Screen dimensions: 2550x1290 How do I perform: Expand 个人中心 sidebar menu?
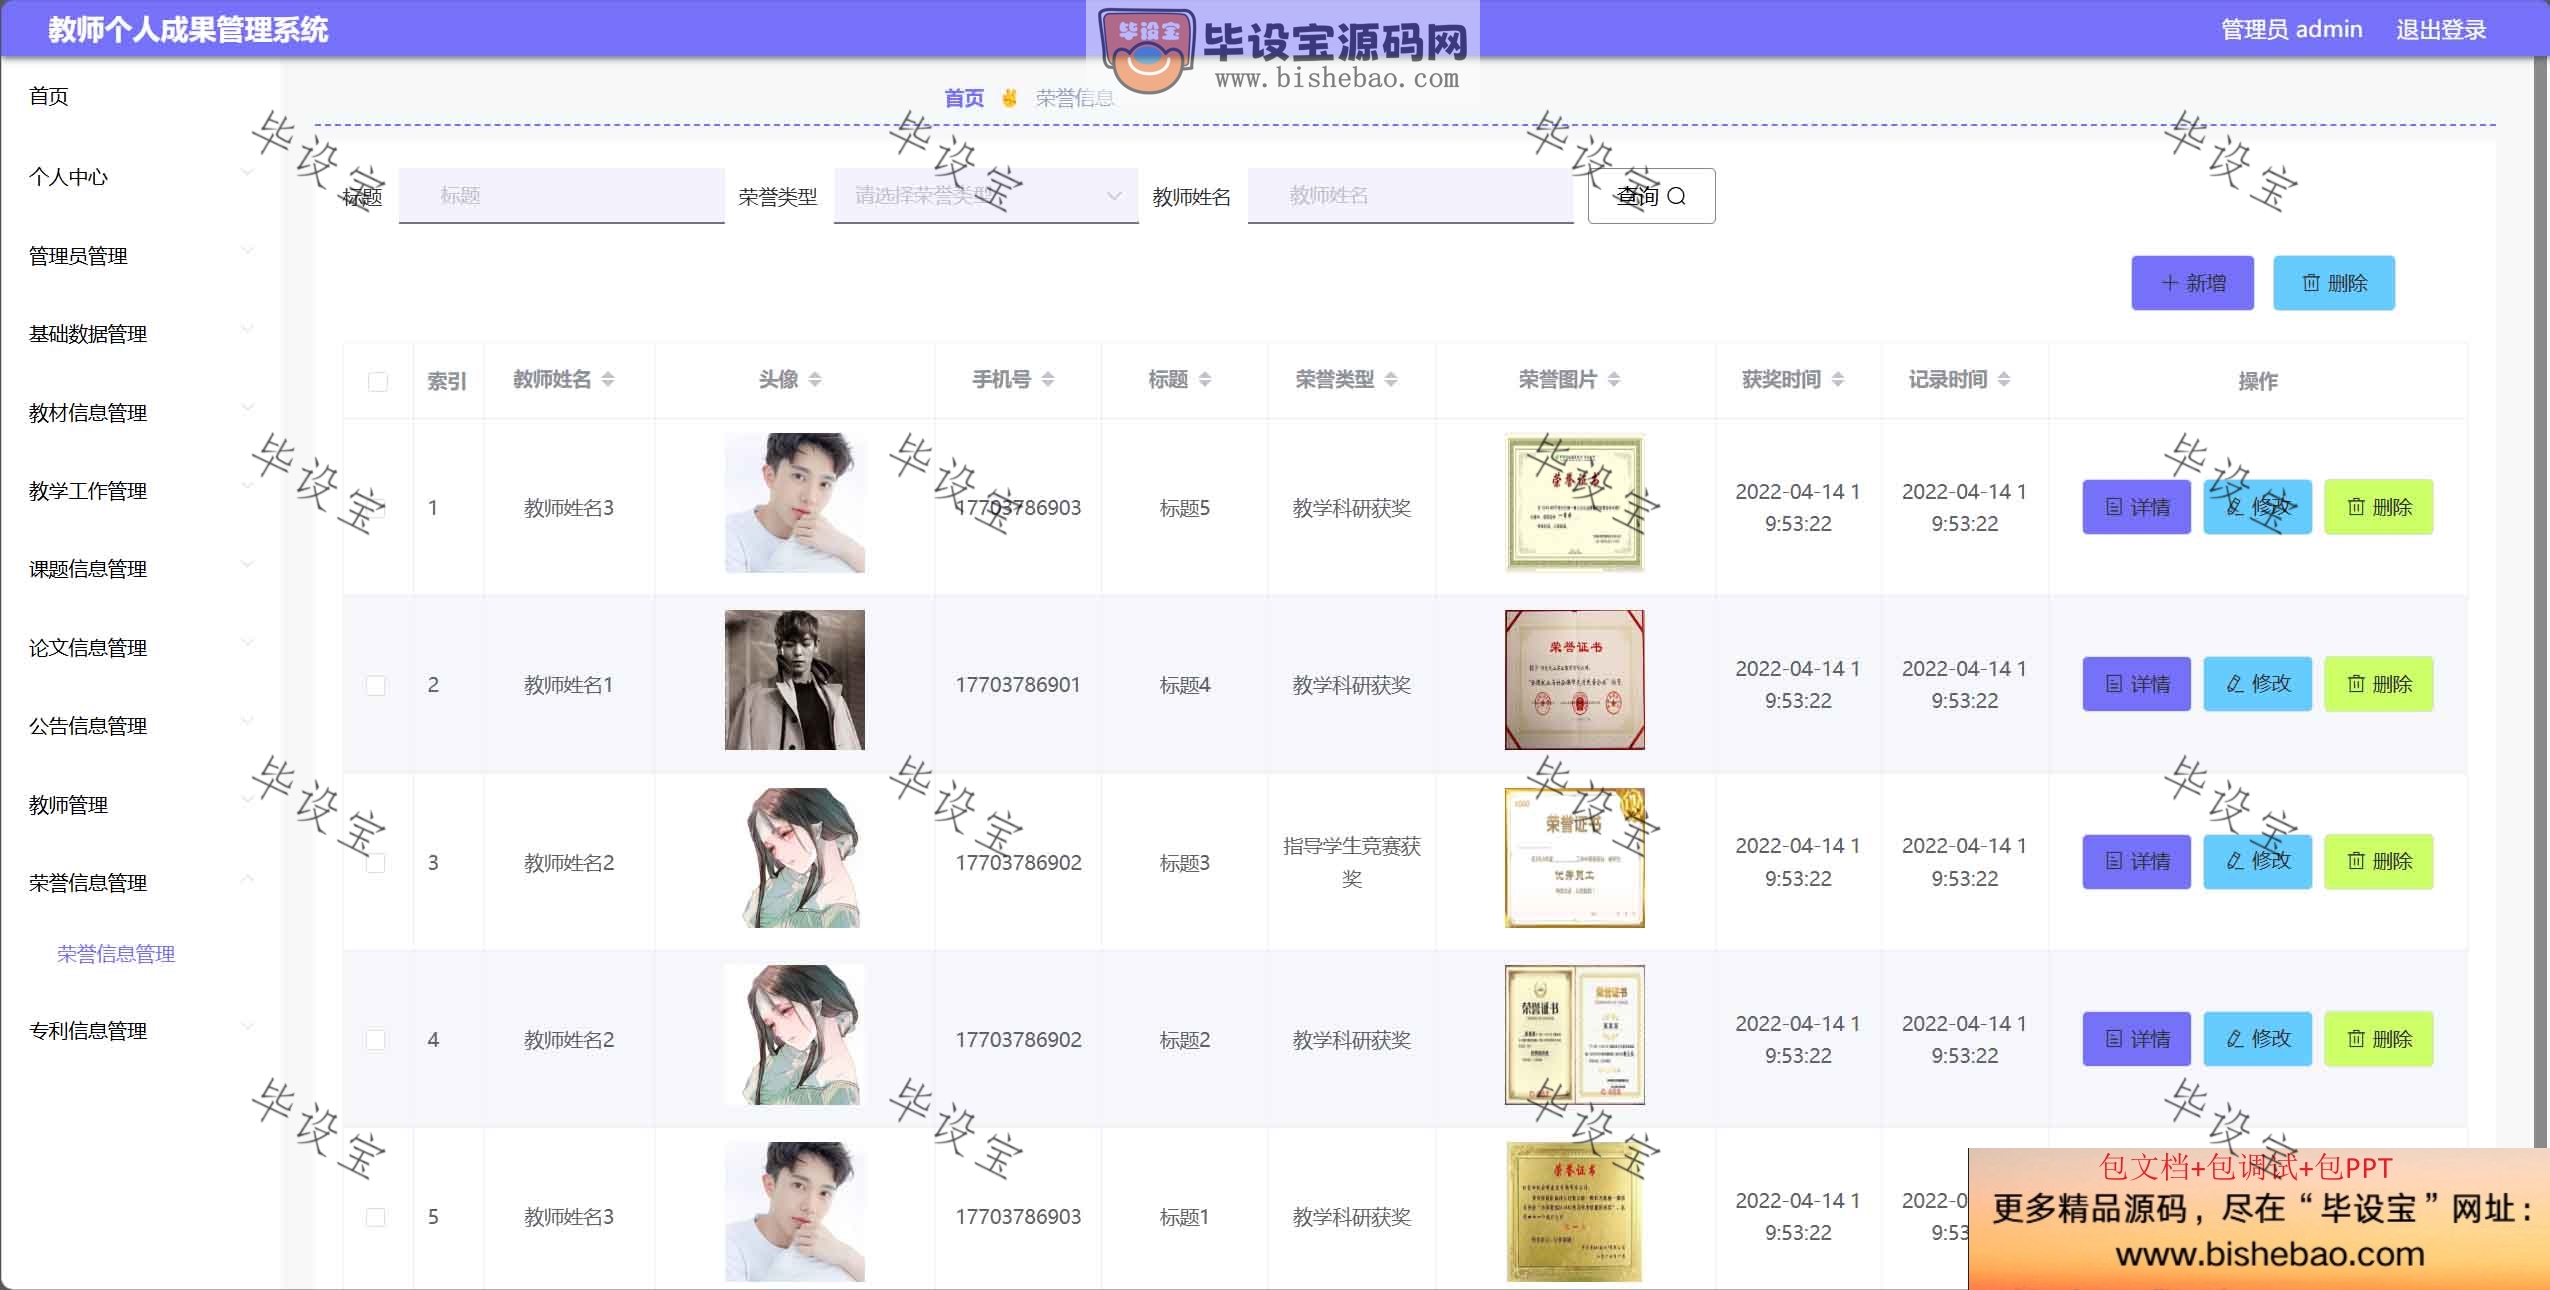[x=140, y=177]
